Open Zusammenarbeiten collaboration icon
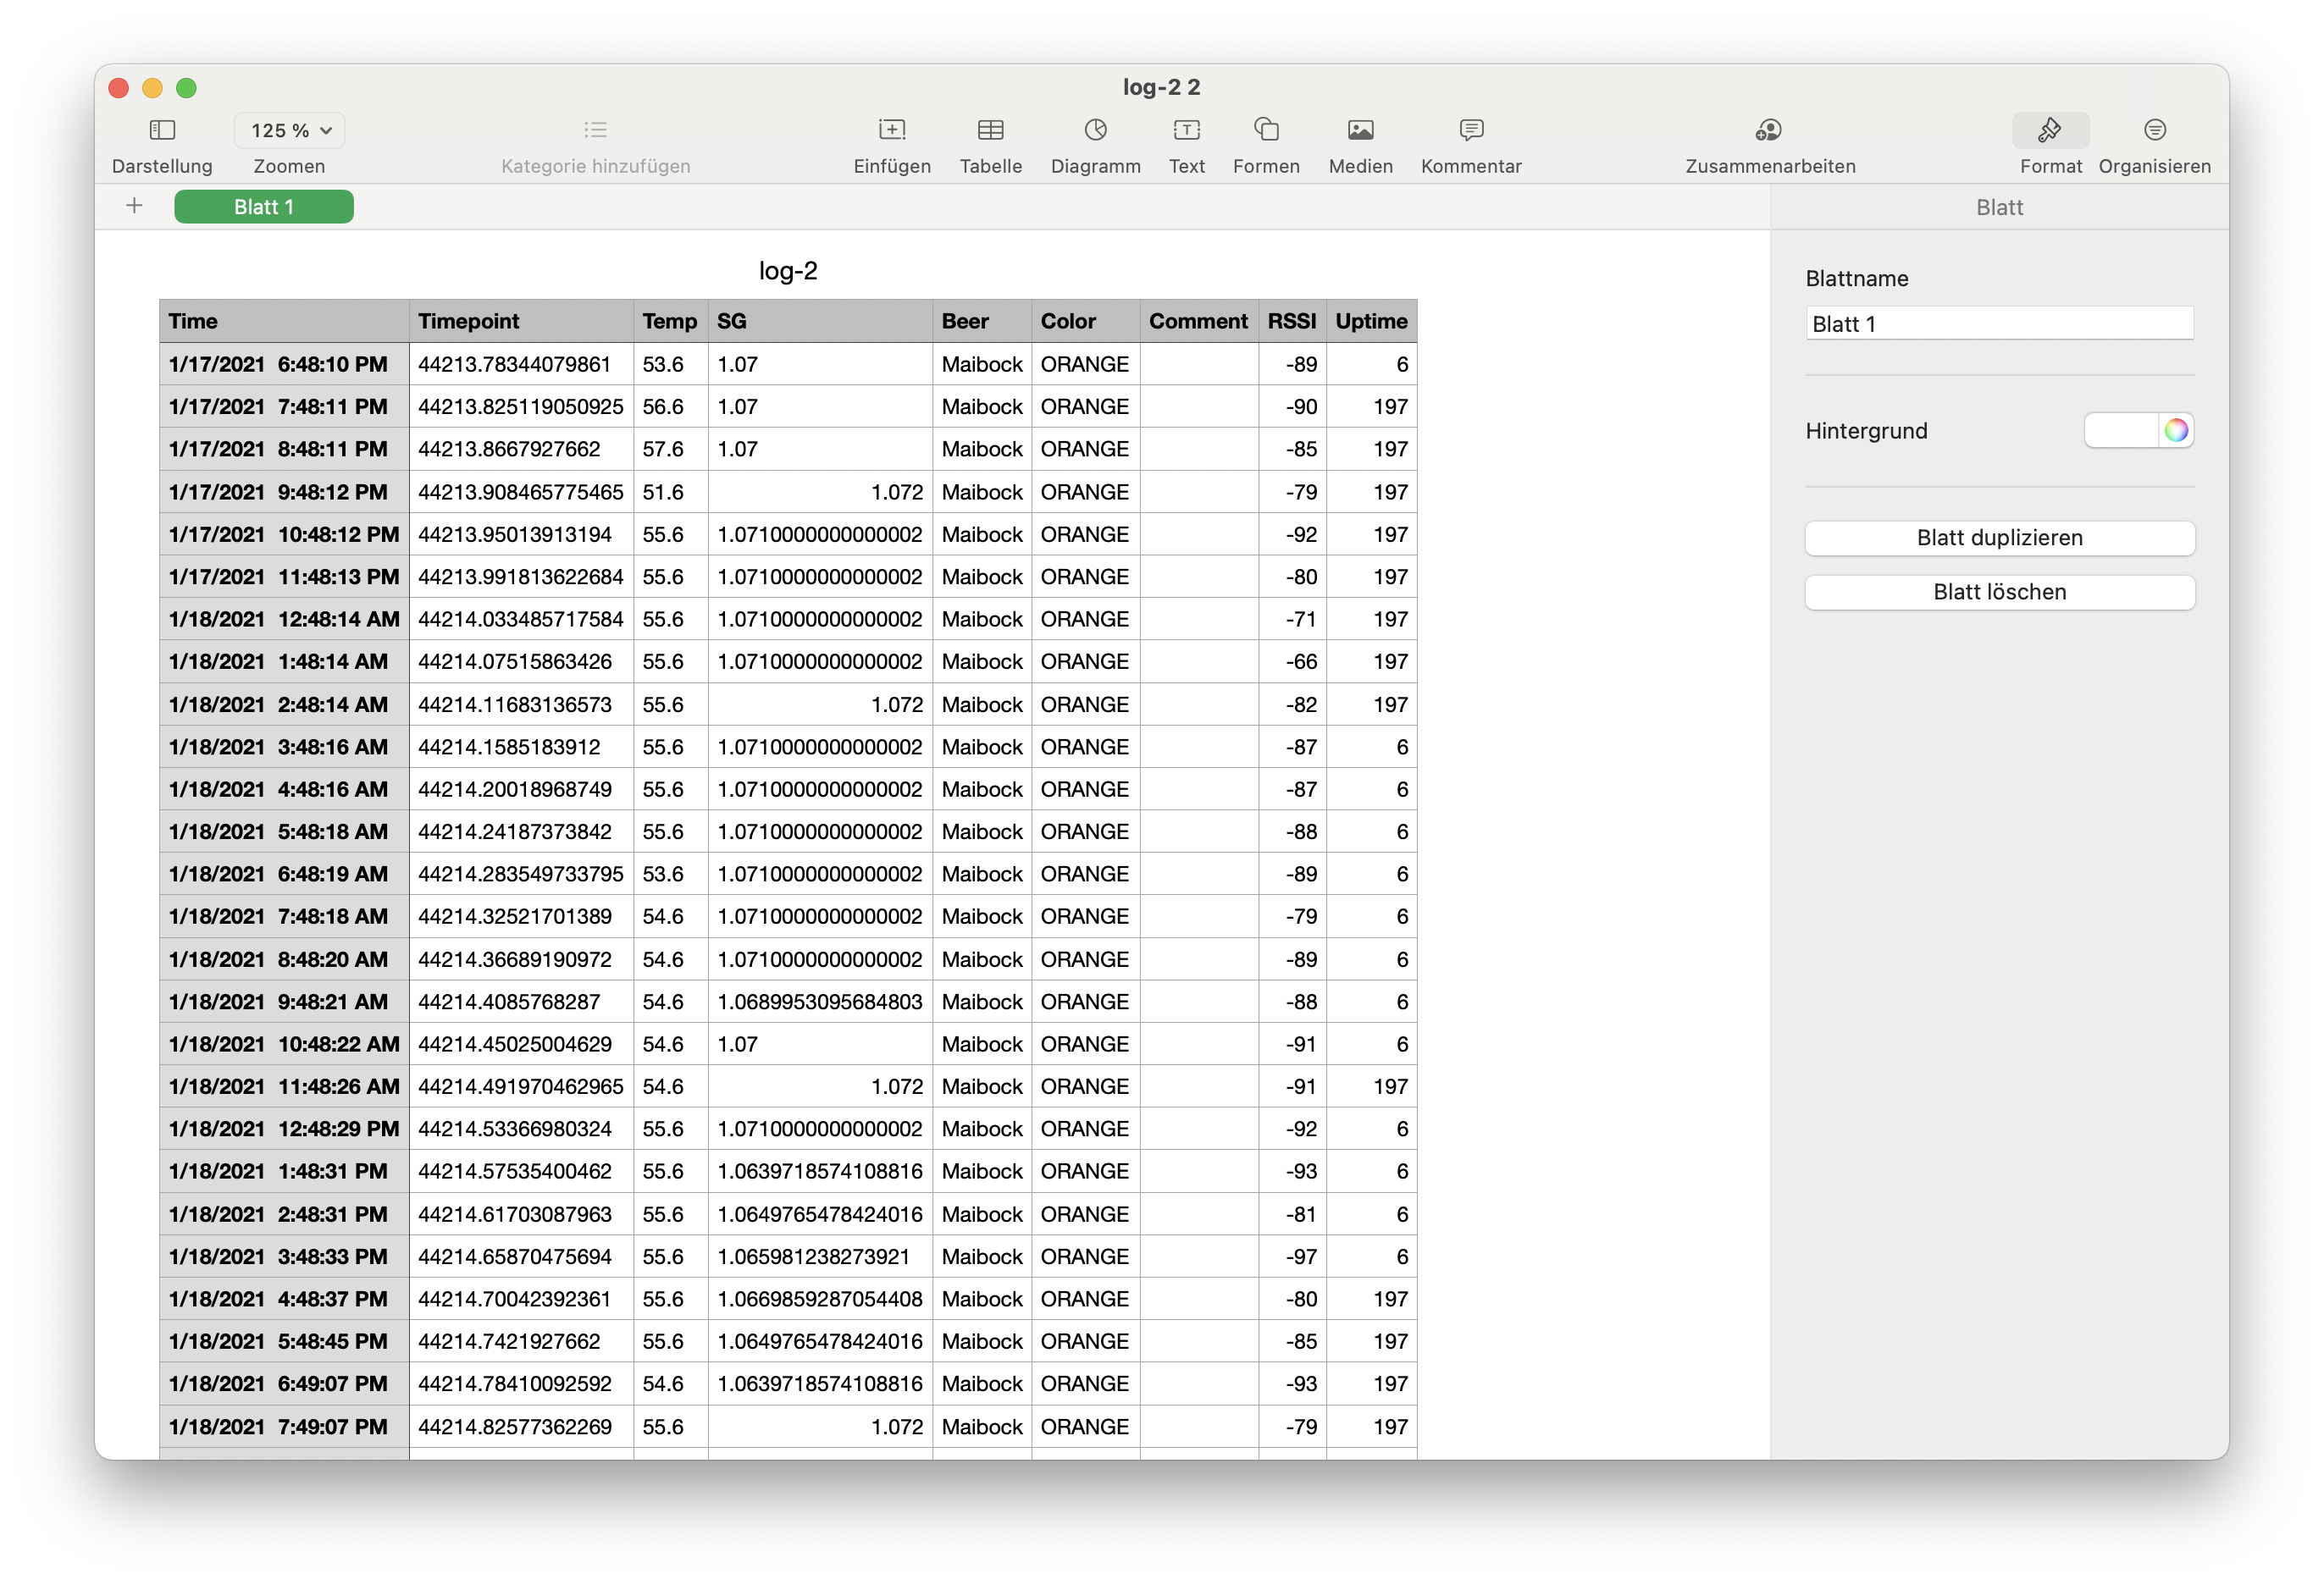 click(1769, 130)
